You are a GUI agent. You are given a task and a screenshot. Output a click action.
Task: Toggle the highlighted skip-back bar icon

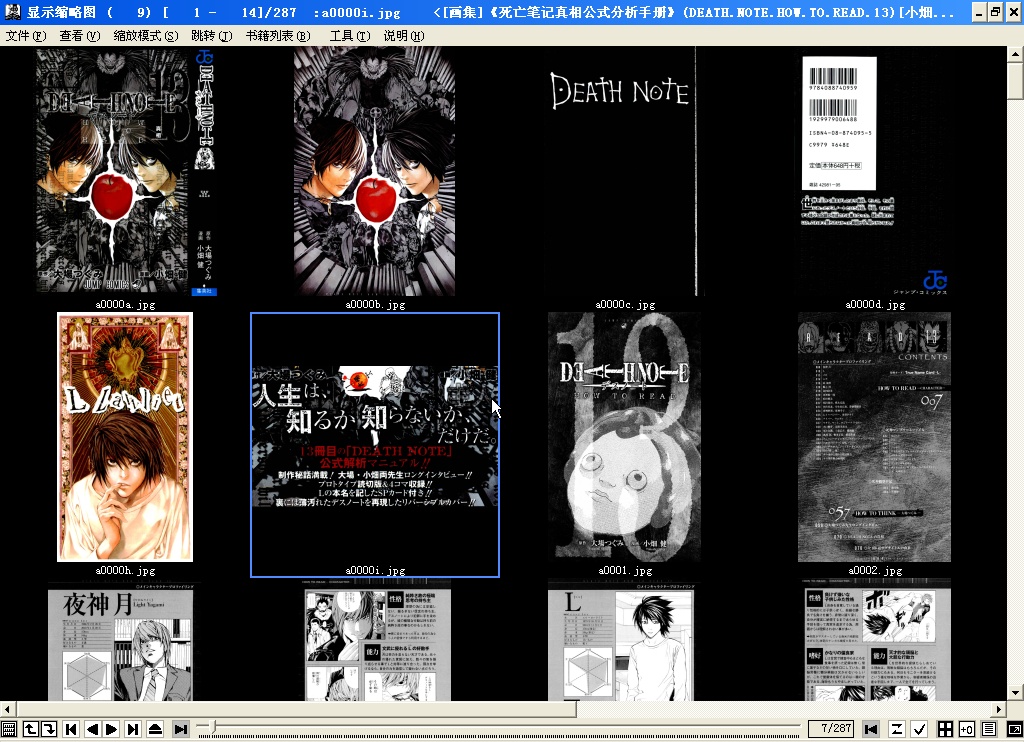871,729
